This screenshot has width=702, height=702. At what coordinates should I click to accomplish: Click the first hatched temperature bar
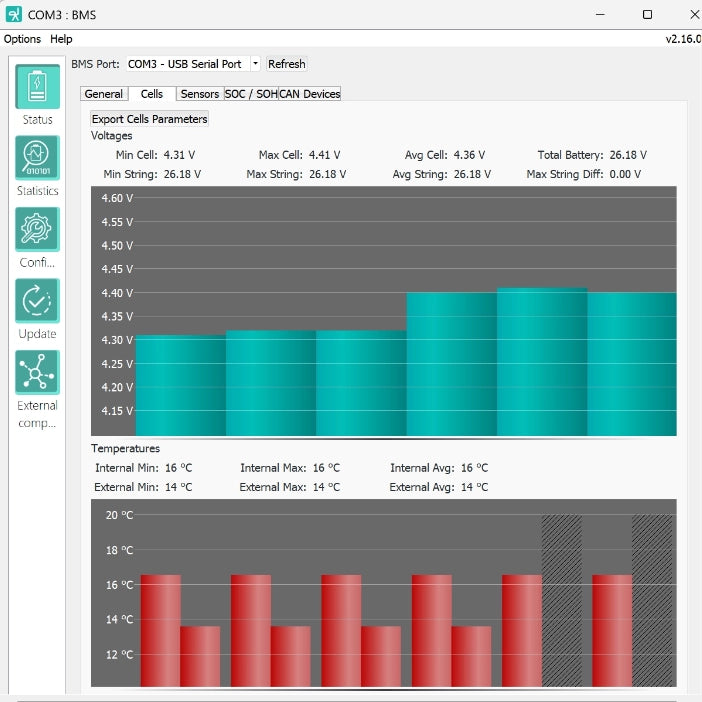(561, 600)
